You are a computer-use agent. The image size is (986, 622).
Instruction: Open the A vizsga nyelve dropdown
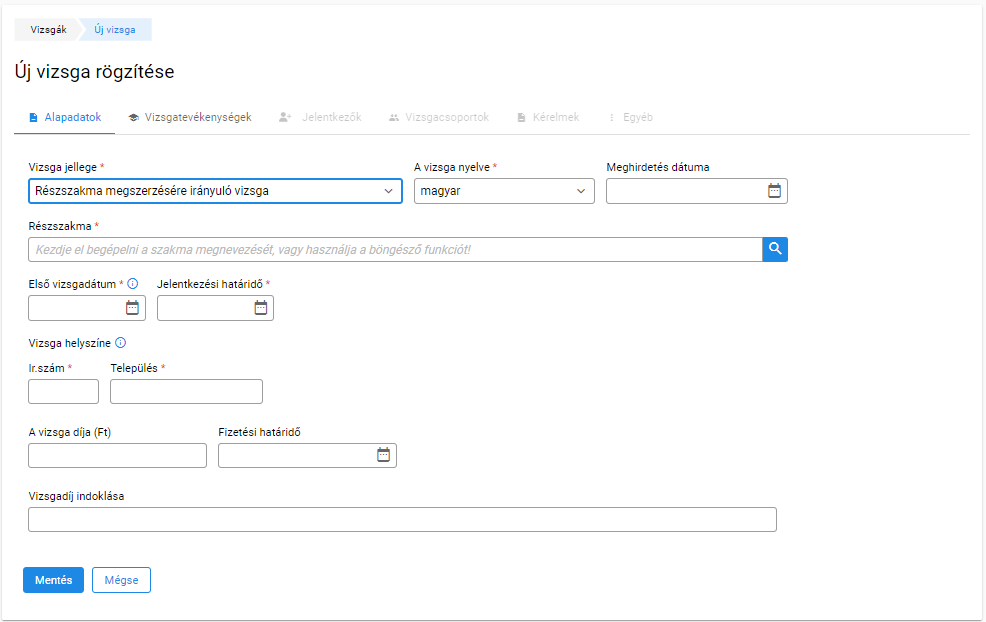(x=504, y=191)
